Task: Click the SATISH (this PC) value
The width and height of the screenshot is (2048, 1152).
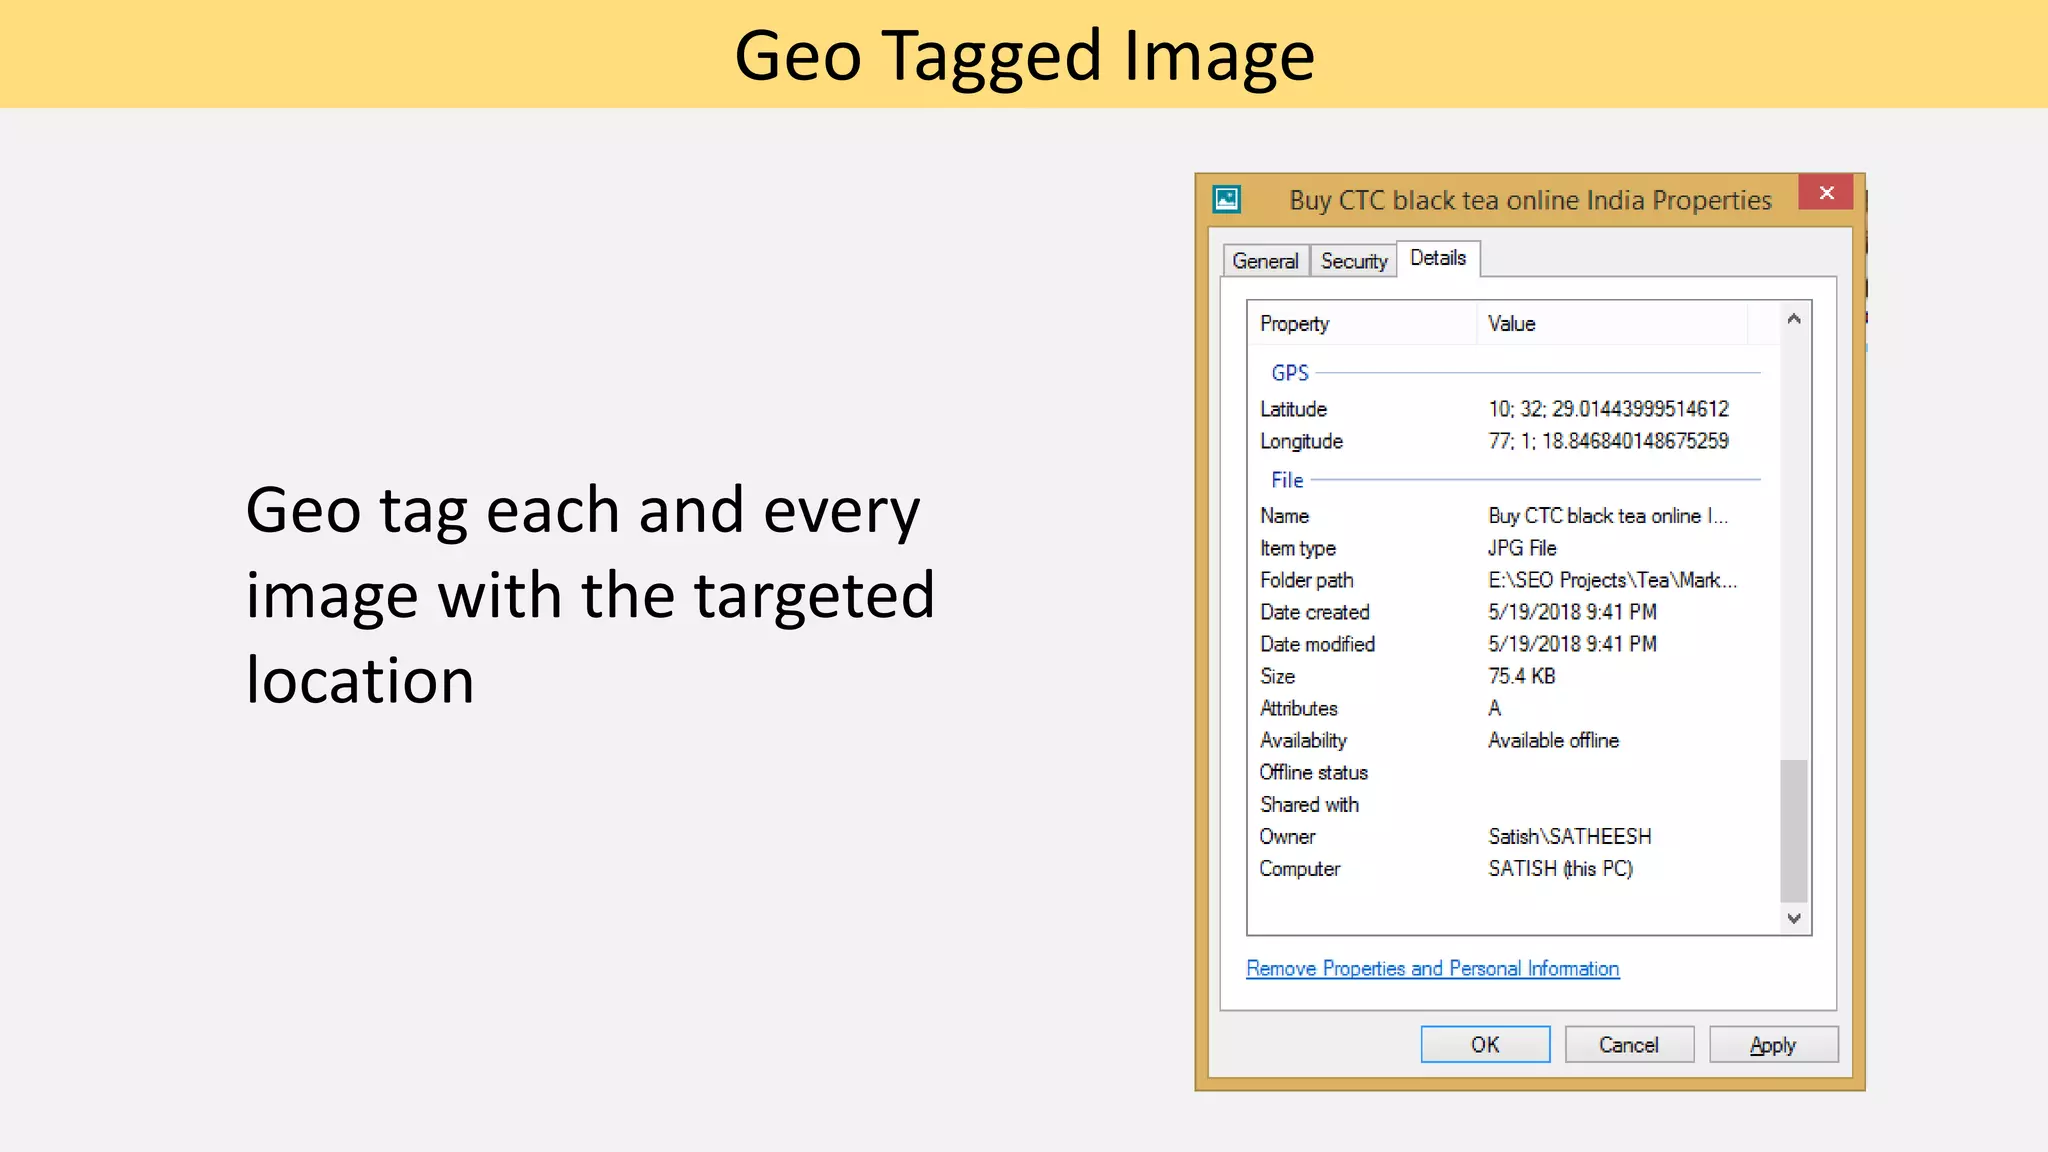Action: (x=1561, y=868)
